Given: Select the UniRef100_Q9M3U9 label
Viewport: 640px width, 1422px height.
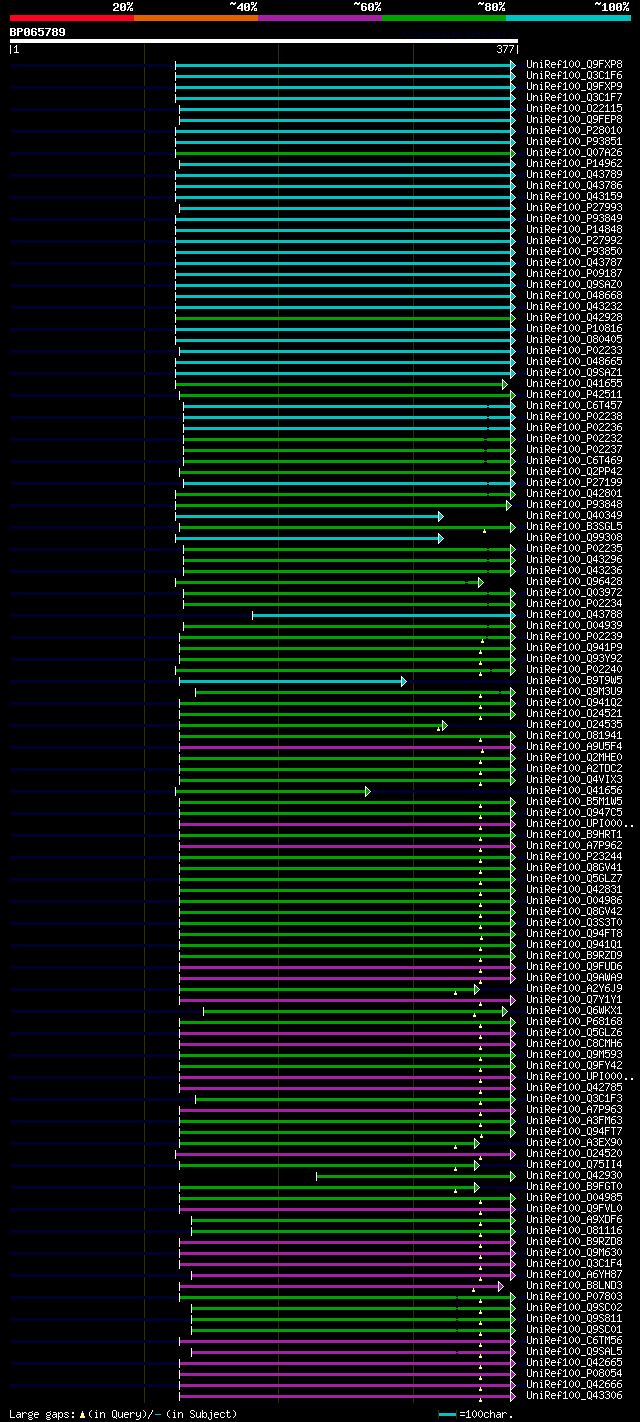Looking at the screenshot, I should [x=574, y=692].
